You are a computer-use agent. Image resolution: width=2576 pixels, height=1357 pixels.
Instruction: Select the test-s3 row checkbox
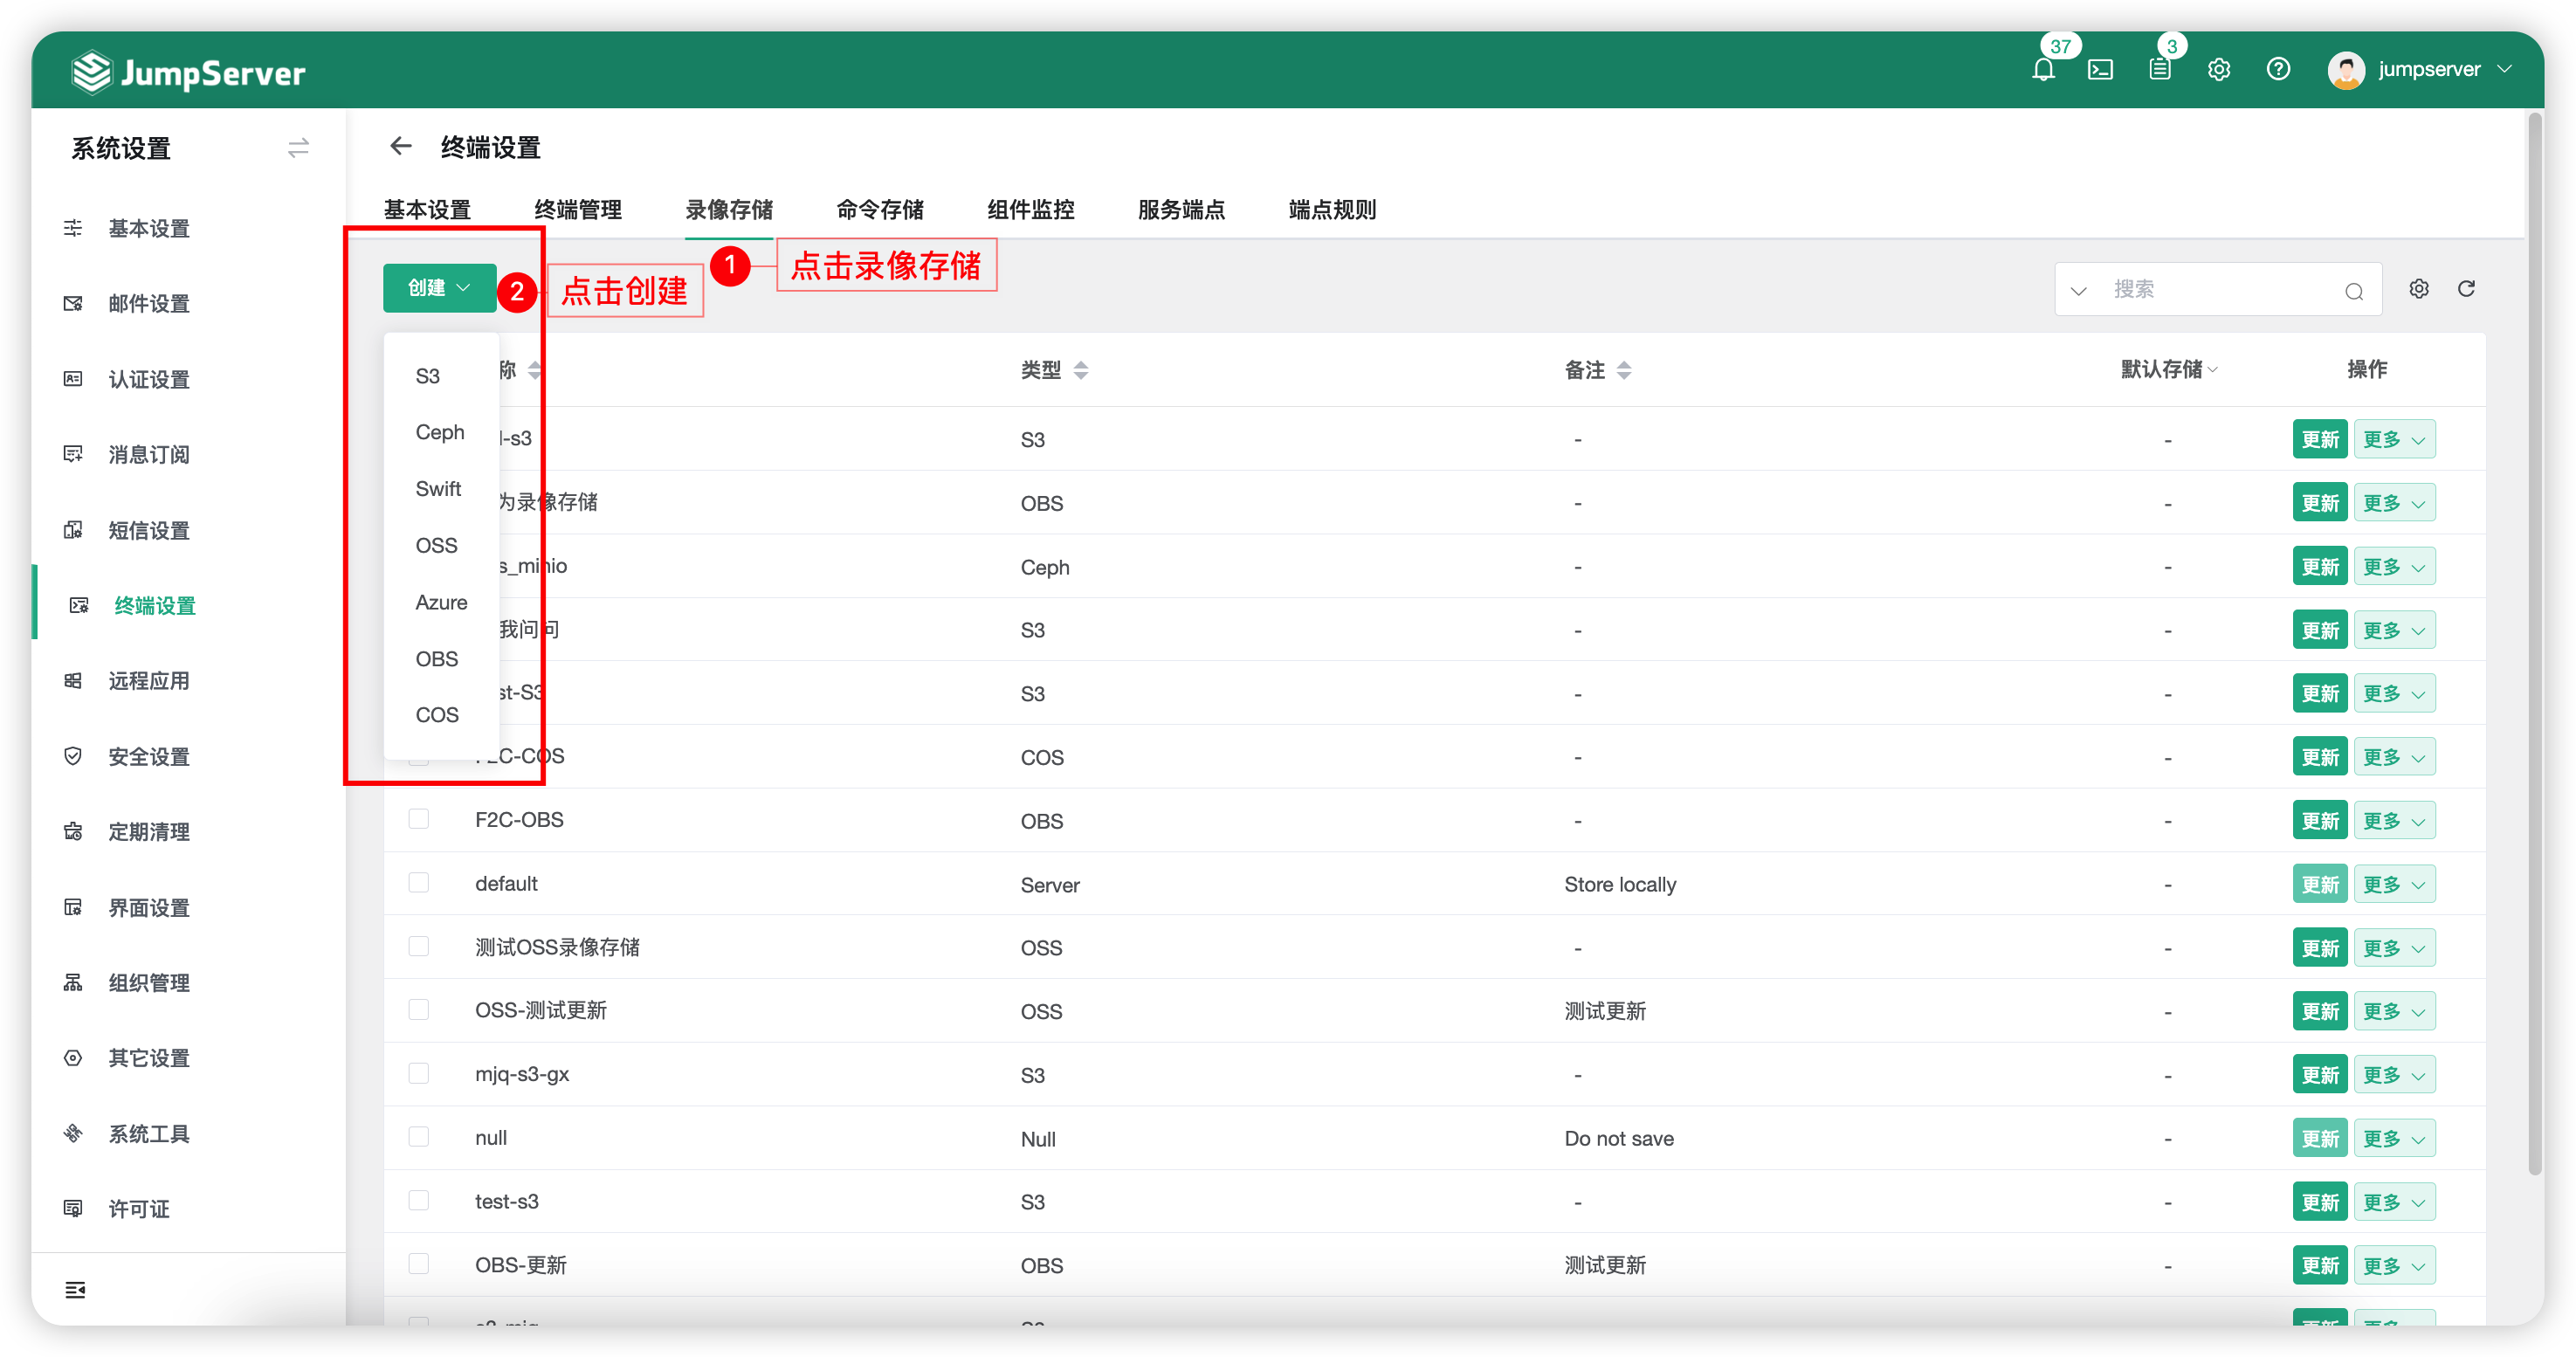(x=419, y=1200)
